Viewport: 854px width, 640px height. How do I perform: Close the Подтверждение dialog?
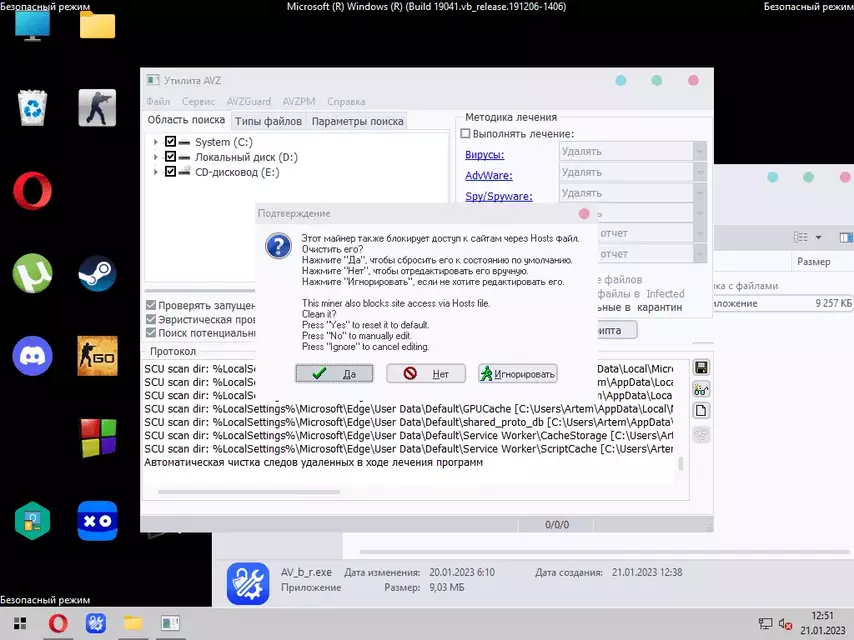pyautogui.click(x=584, y=214)
